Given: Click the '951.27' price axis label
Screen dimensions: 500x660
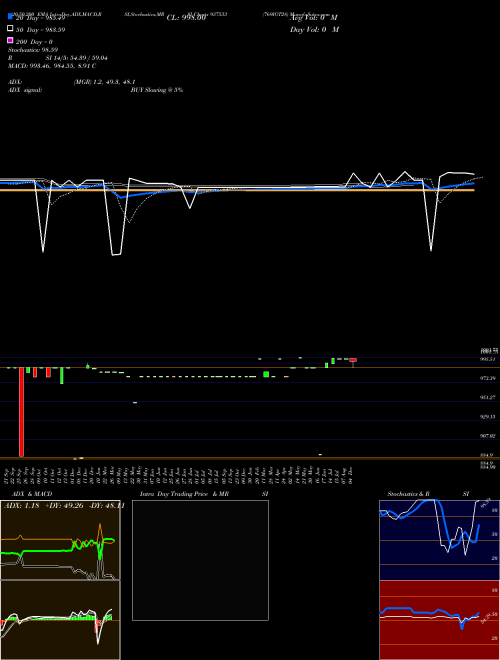Looking at the screenshot, I should 488,397.
